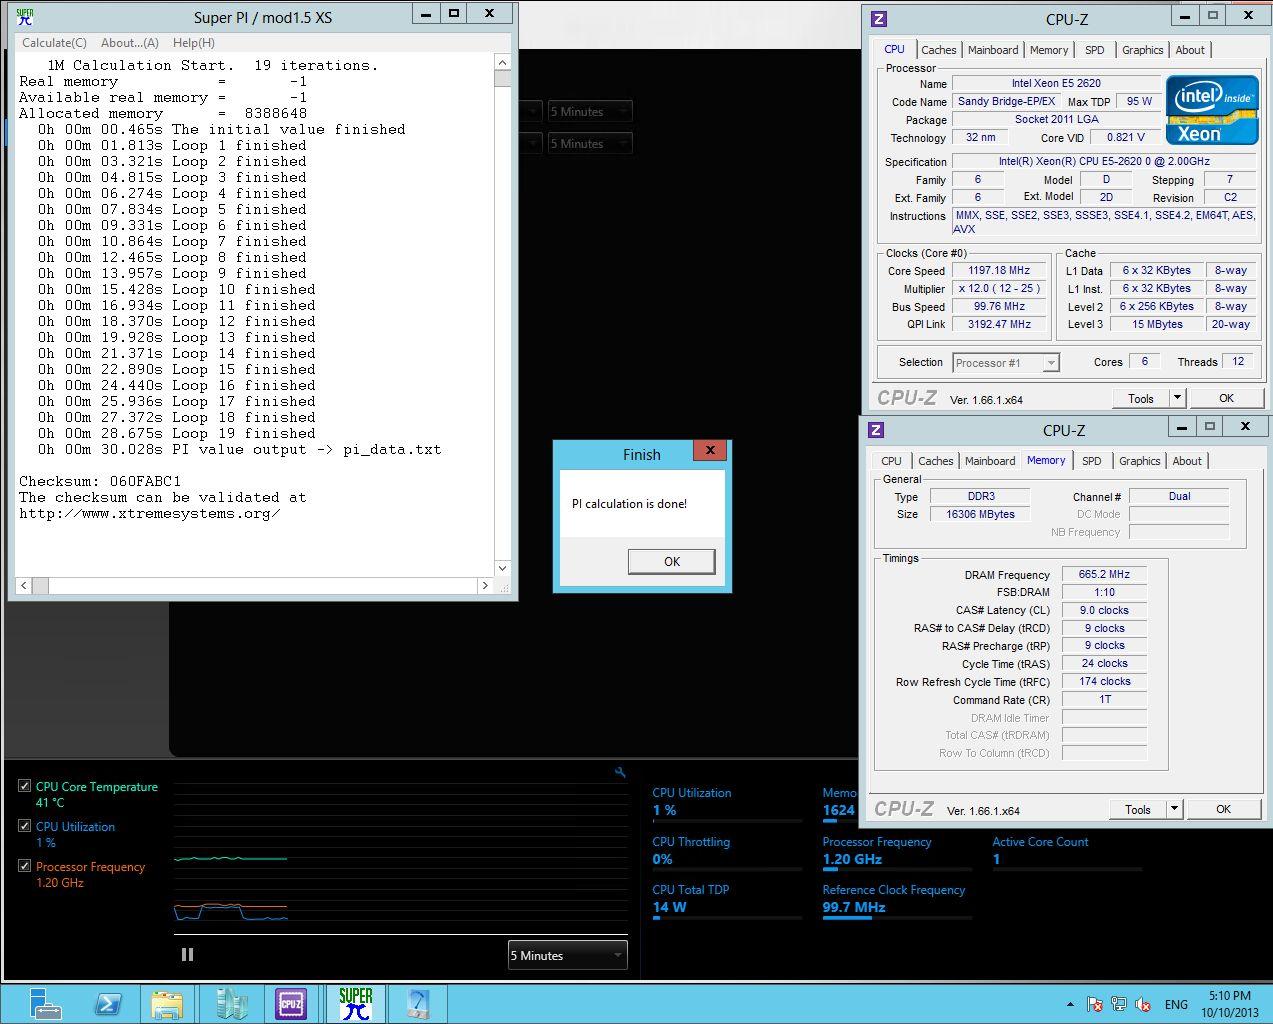The width and height of the screenshot is (1273, 1024).
Task: Select Caches tab in bottom CPU-Z window
Action: click(x=935, y=461)
